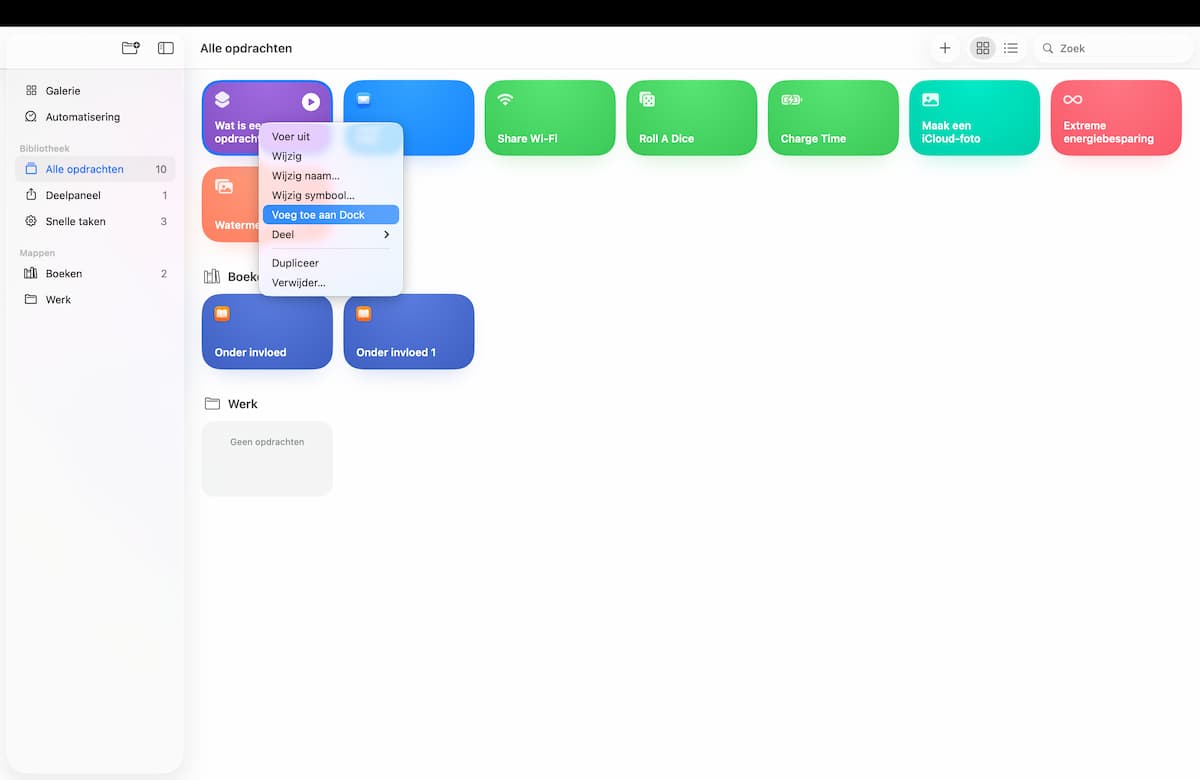Open the Roll A Dice shortcut tile

coord(692,118)
